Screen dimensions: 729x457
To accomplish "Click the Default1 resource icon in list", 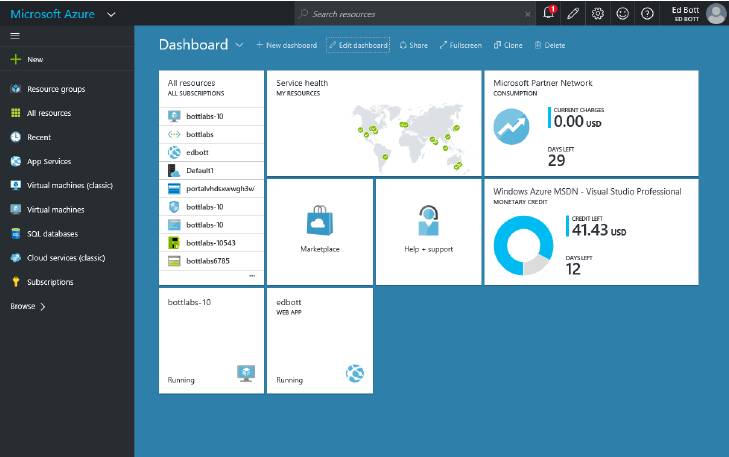I will click(173, 170).
